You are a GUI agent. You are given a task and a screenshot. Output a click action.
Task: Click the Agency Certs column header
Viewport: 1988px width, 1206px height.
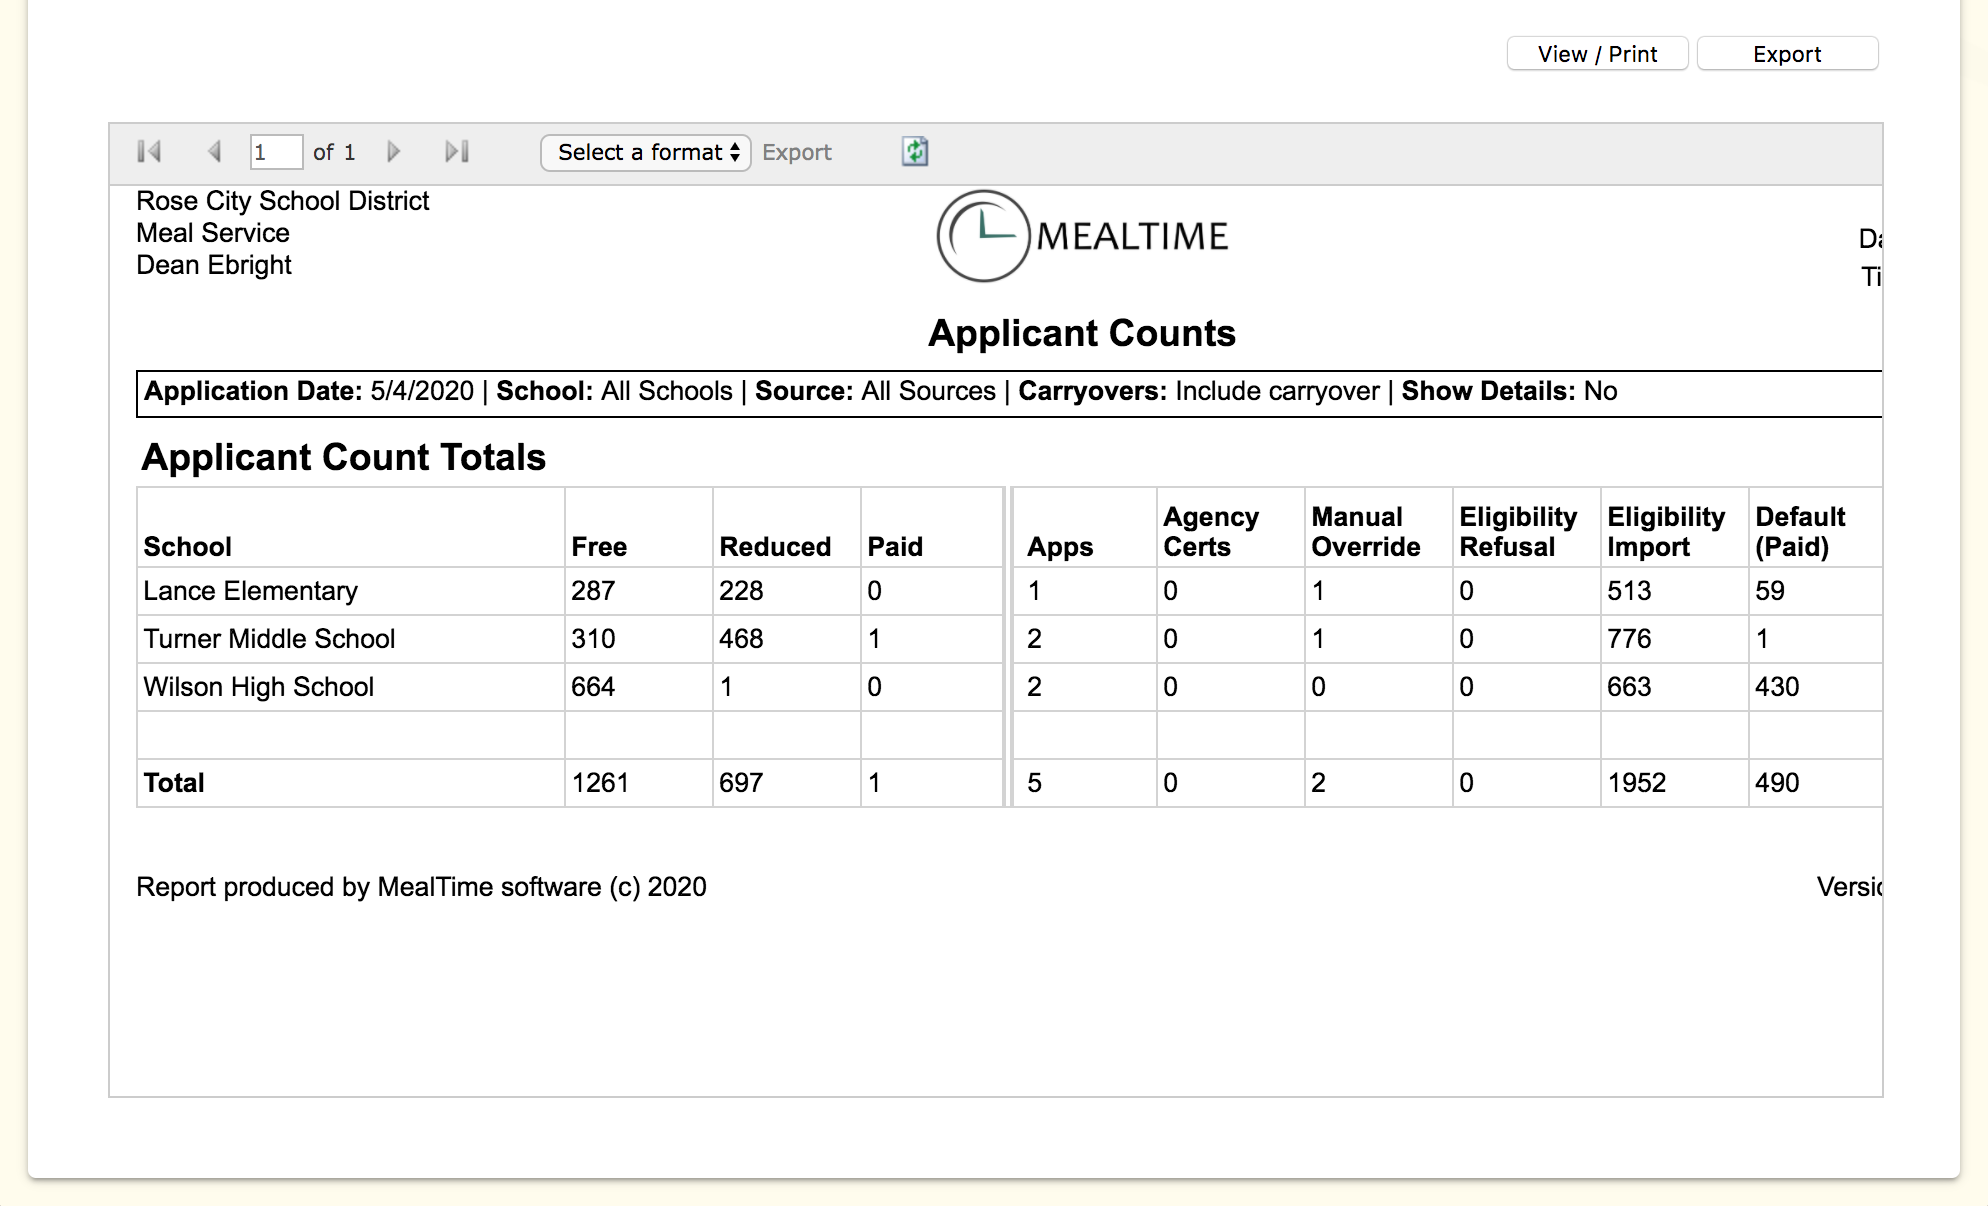[x=1210, y=531]
